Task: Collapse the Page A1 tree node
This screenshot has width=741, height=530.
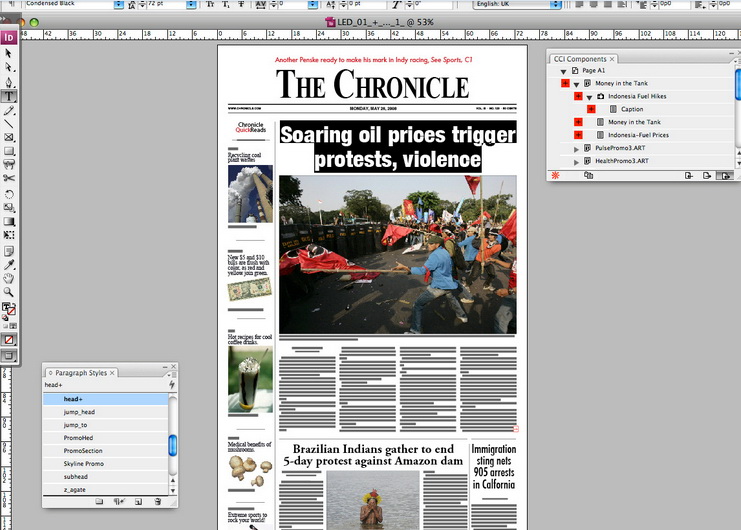Action: (x=563, y=71)
